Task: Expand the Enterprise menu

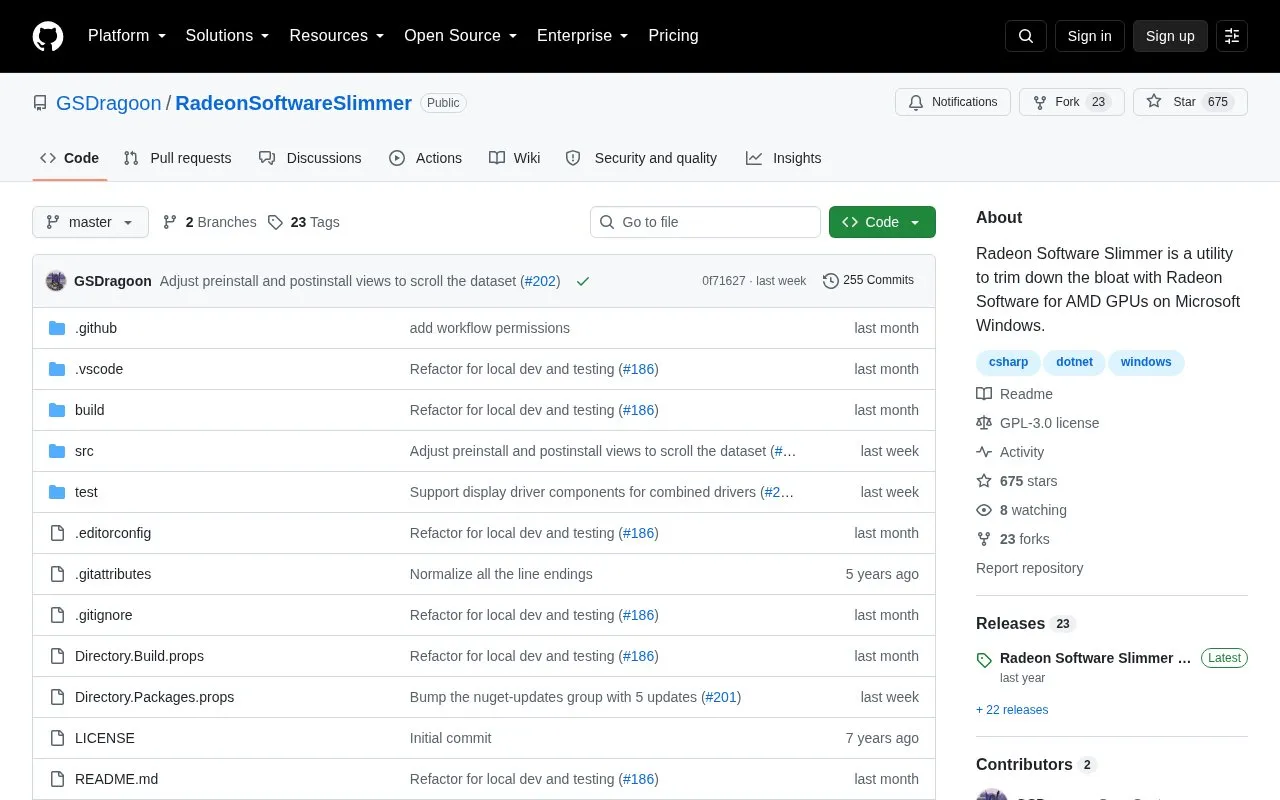Action: click(583, 36)
